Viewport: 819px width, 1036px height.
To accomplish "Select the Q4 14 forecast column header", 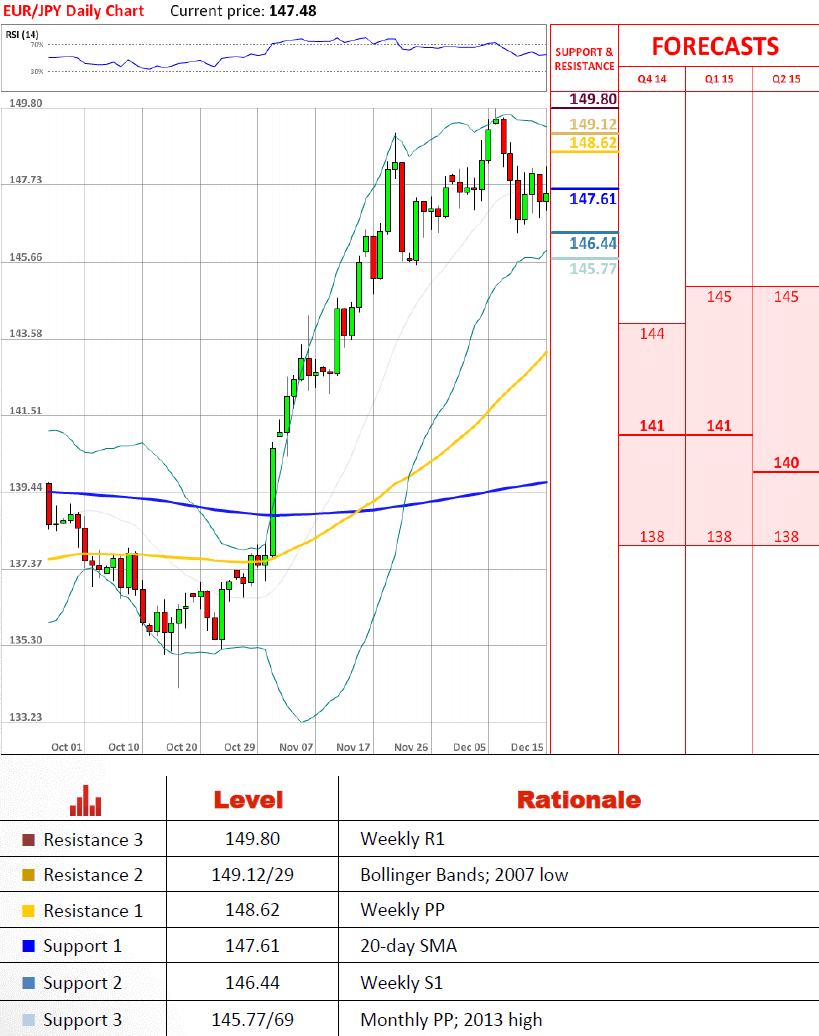I will pyautogui.click(x=652, y=79).
